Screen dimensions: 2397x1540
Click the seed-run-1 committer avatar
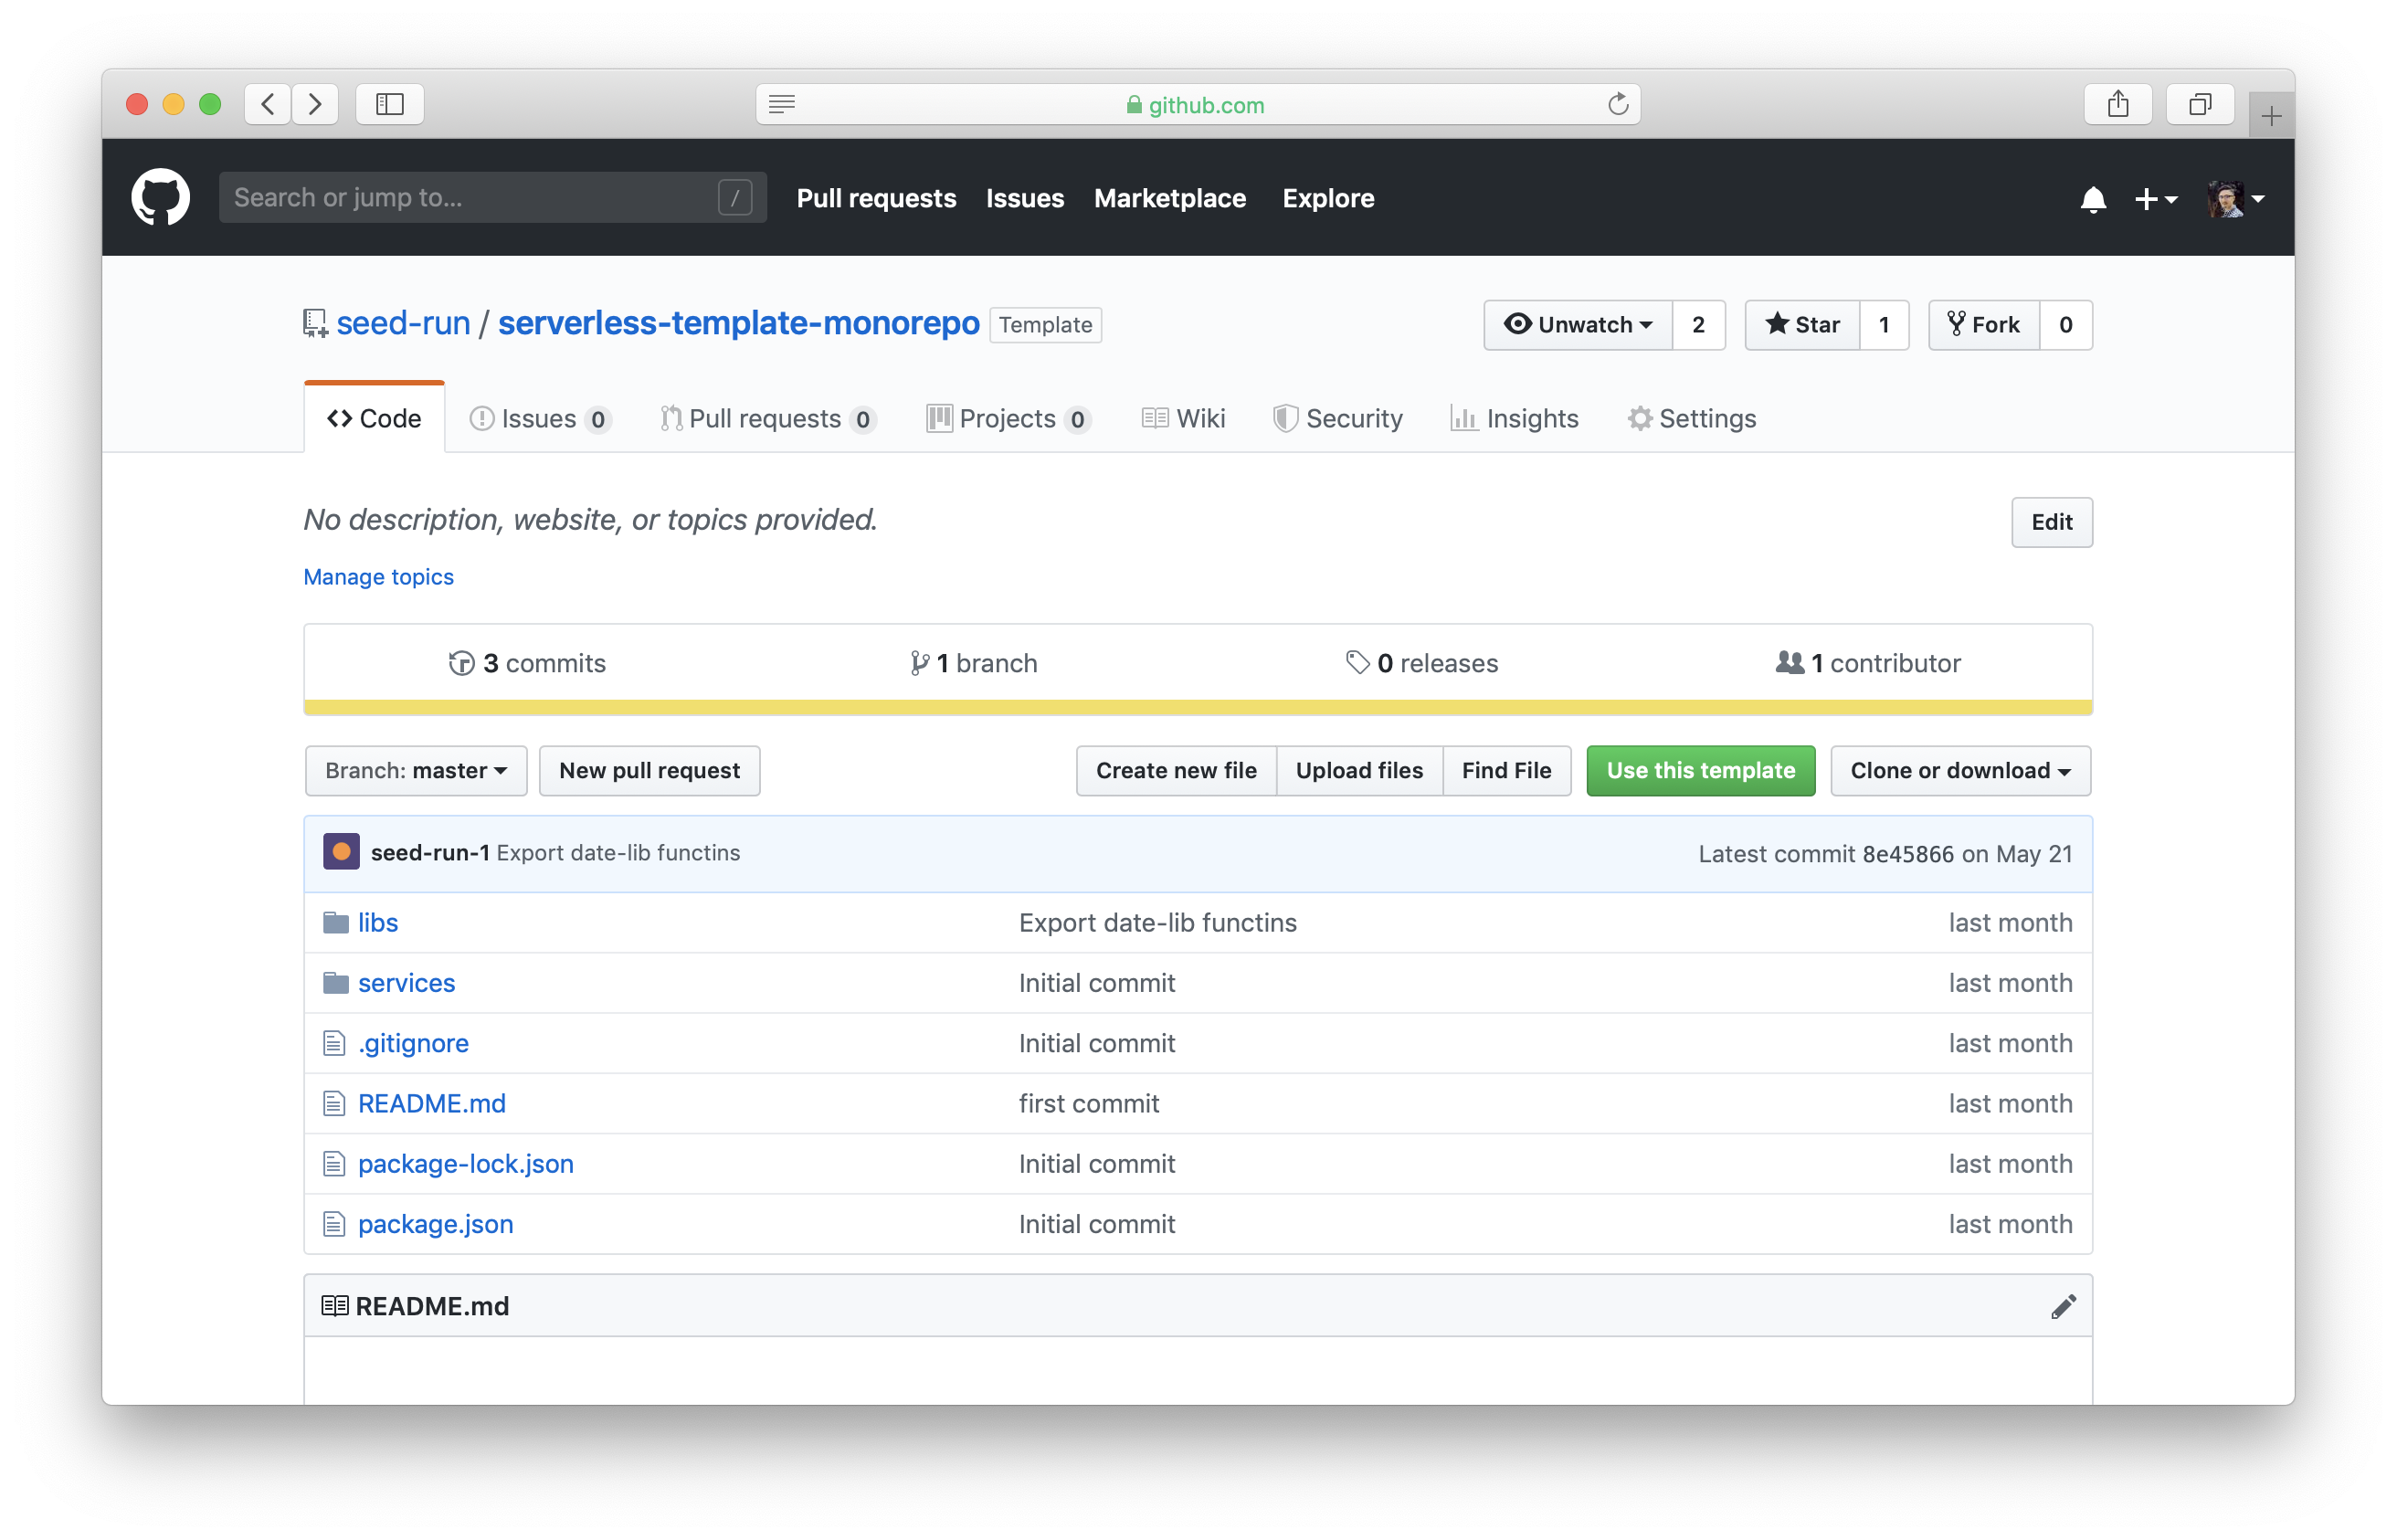(x=341, y=852)
